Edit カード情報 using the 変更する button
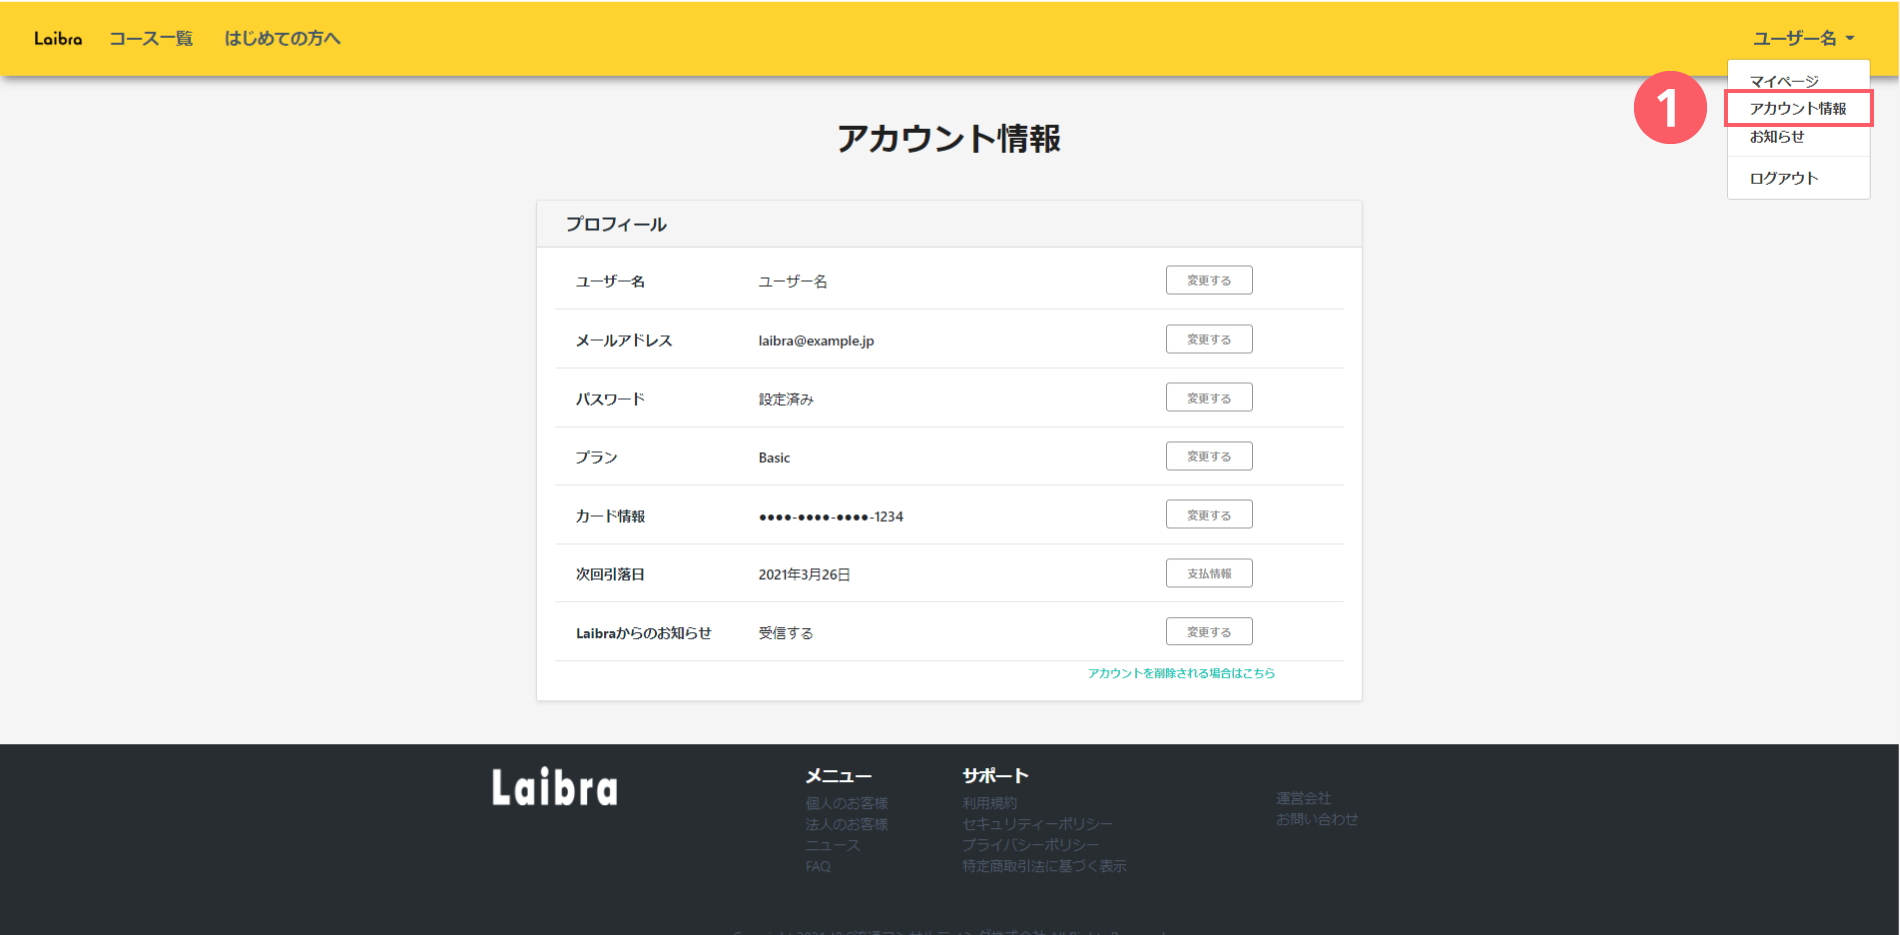Image resolution: width=1900 pixels, height=935 pixels. coord(1208,515)
